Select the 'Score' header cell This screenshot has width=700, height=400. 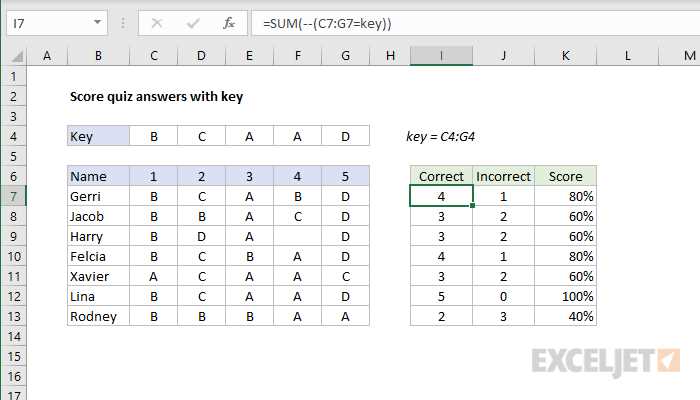[565, 176]
